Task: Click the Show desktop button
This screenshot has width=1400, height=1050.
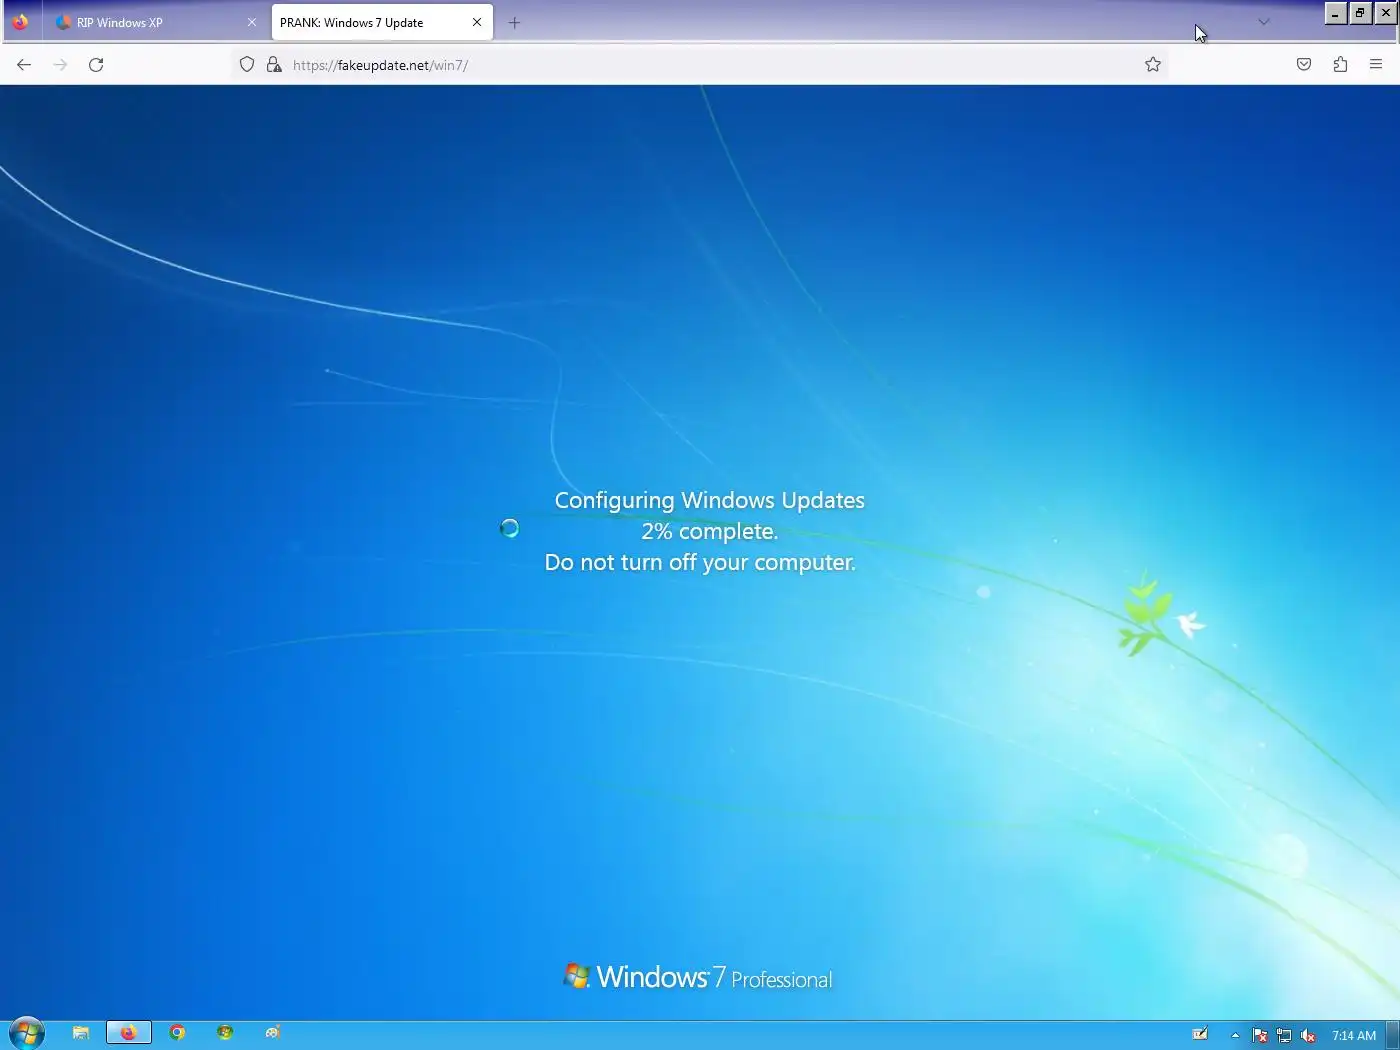Action: point(1392,1035)
